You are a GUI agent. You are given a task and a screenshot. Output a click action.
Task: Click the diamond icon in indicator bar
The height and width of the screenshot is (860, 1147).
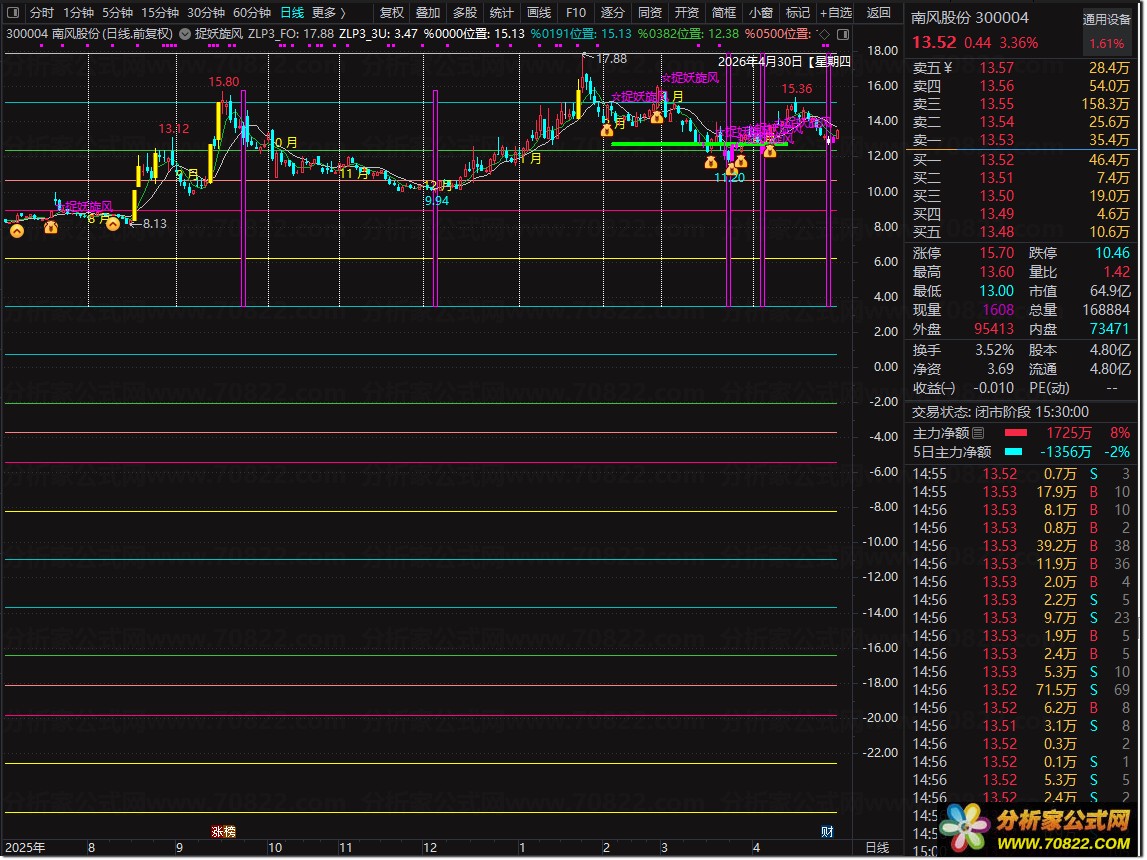824,34
